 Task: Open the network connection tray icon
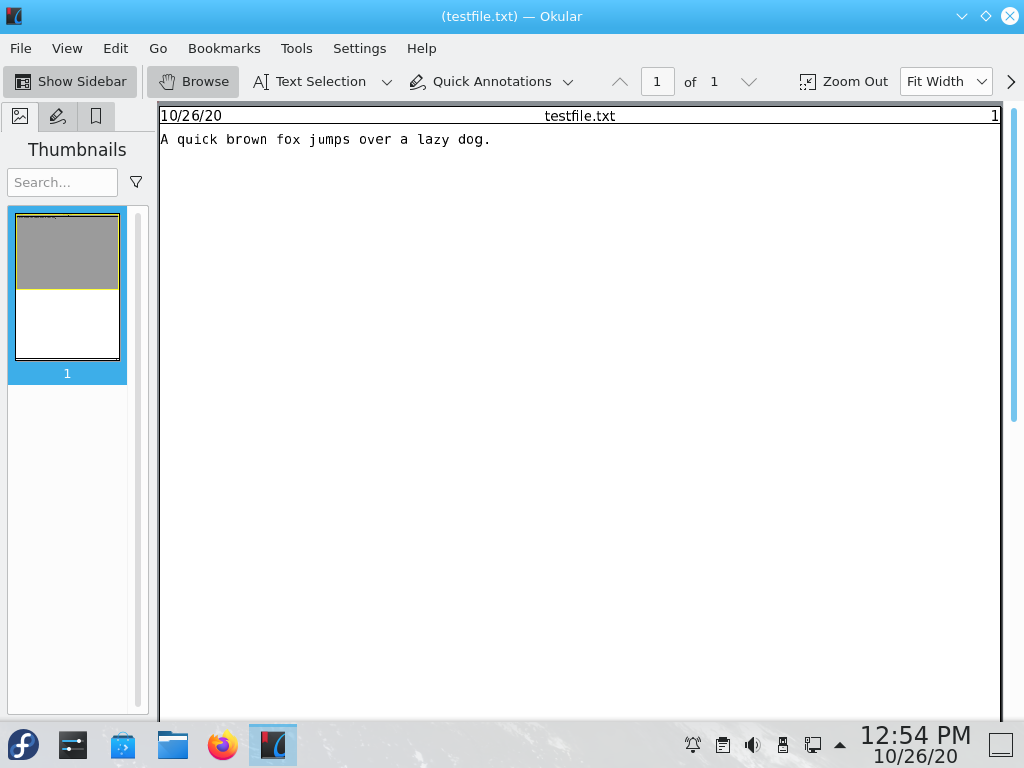[x=813, y=744]
